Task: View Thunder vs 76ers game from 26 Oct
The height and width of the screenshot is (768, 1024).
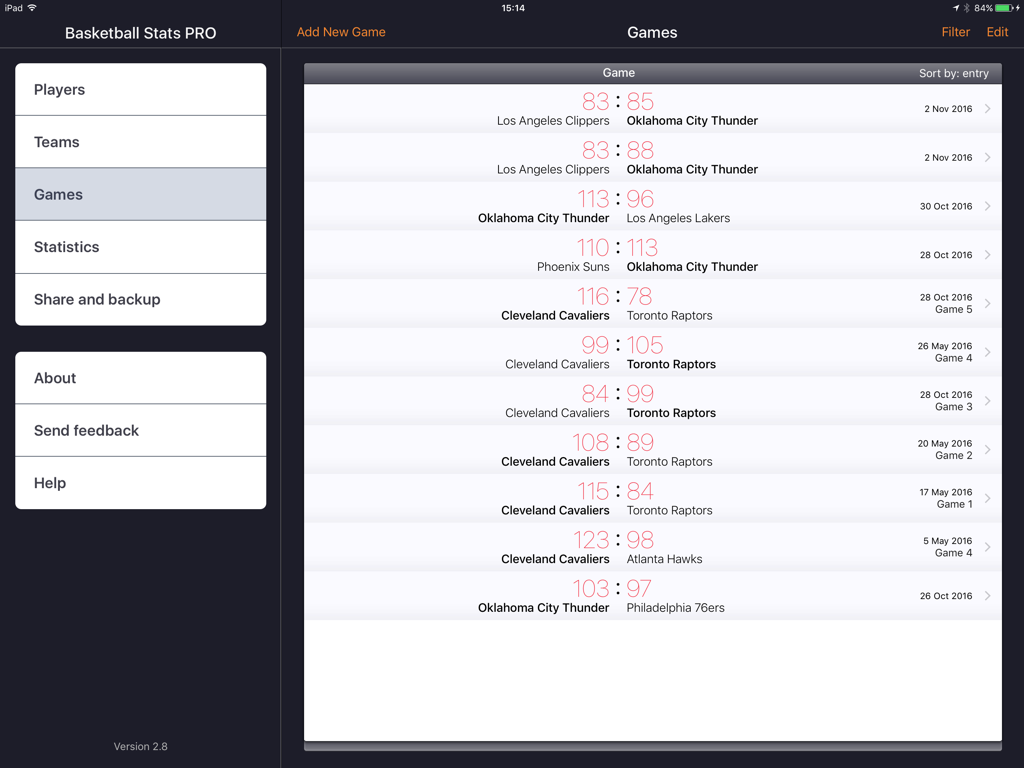Action: (x=652, y=596)
